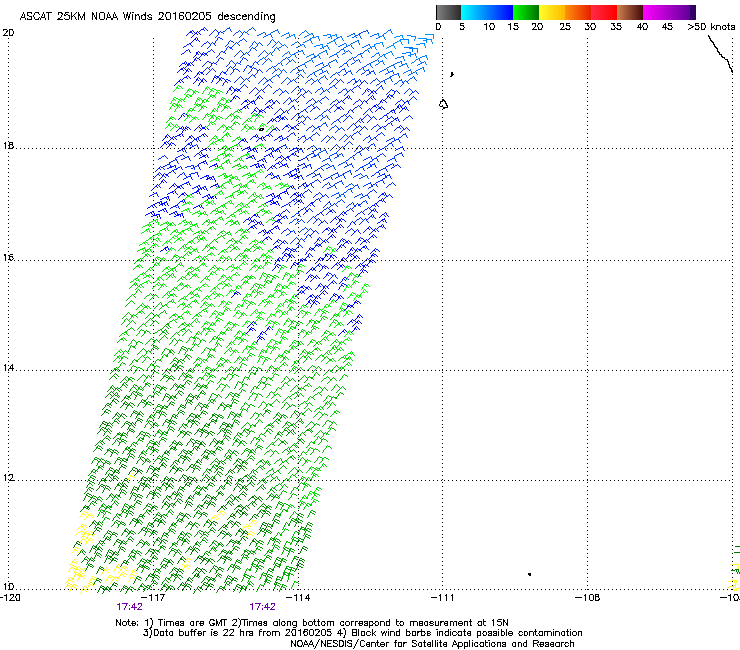The height and width of the screenshot is (650, 740).
Task: Click the longitude label '-120'
Action: pyautogui.click(x=10, y=598)
